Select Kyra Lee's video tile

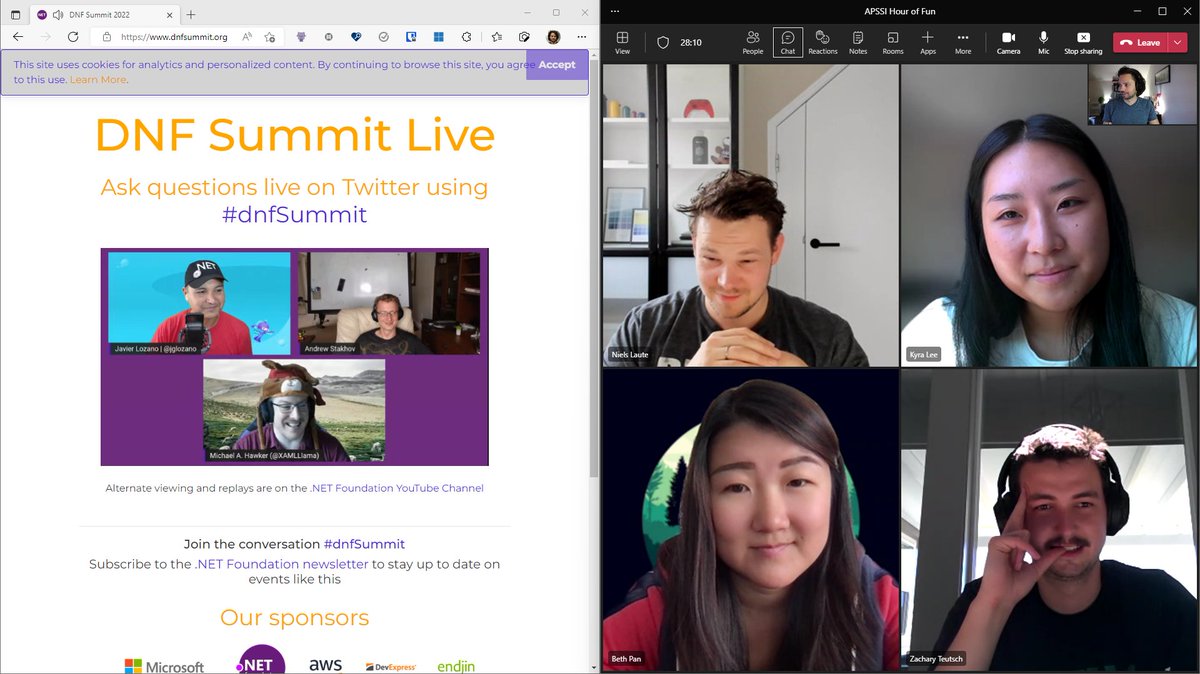point(1049,215)
